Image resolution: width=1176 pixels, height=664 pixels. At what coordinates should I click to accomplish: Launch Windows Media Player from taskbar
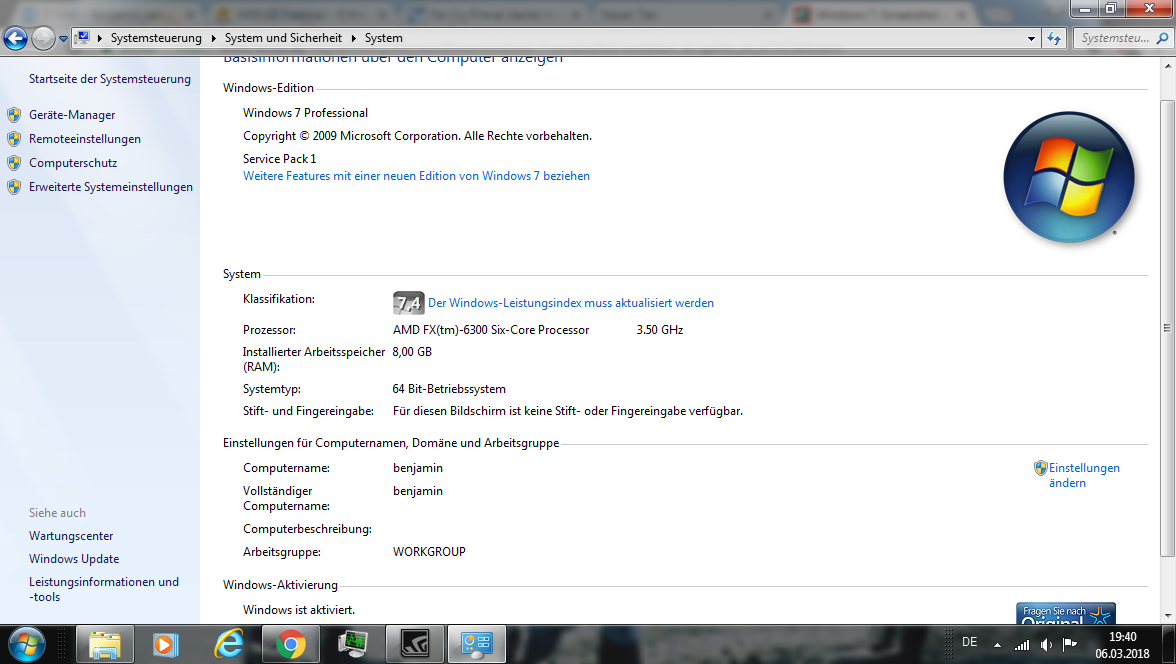pyautogui.click(x=166, y=644)
